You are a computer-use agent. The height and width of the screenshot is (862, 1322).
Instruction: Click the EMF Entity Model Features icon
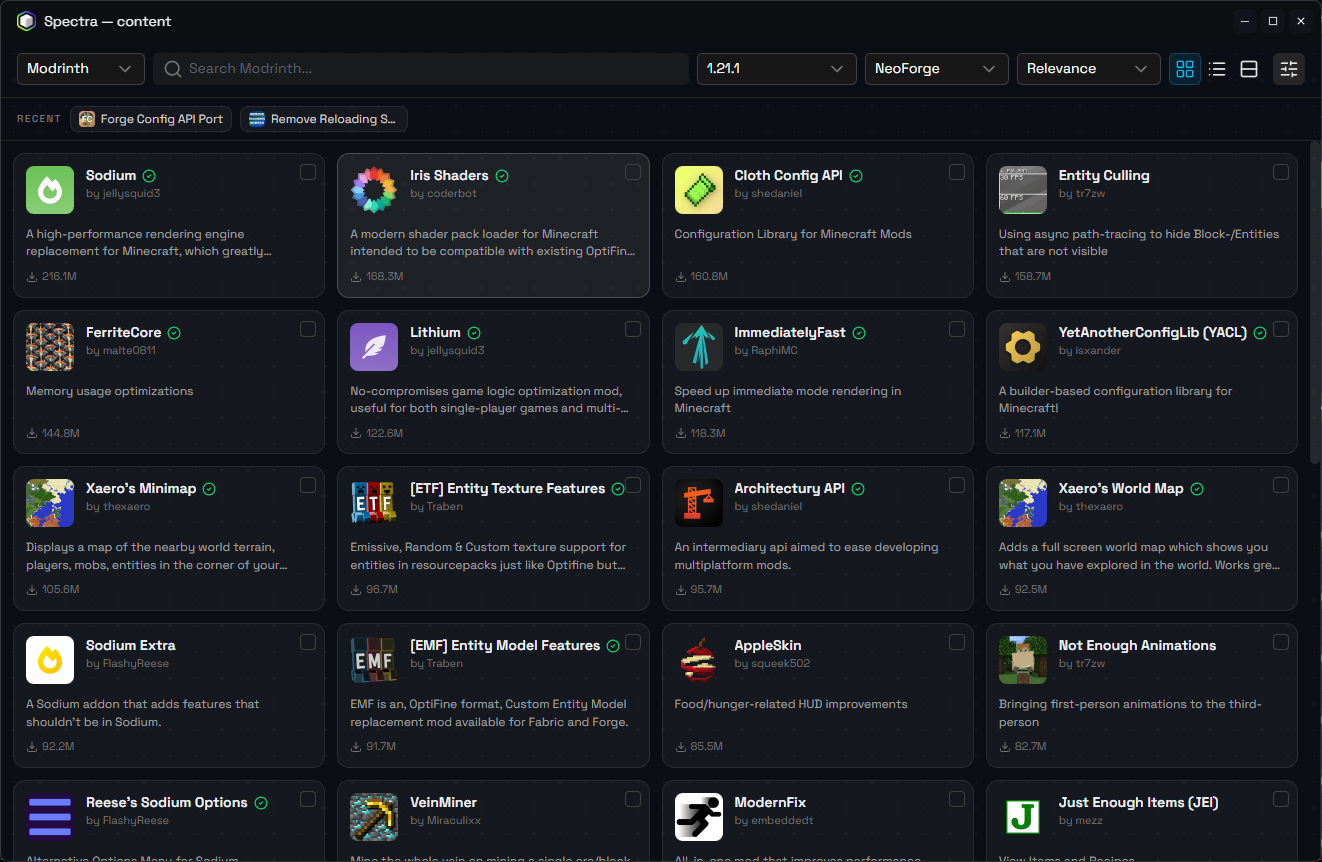click(374, 660)
